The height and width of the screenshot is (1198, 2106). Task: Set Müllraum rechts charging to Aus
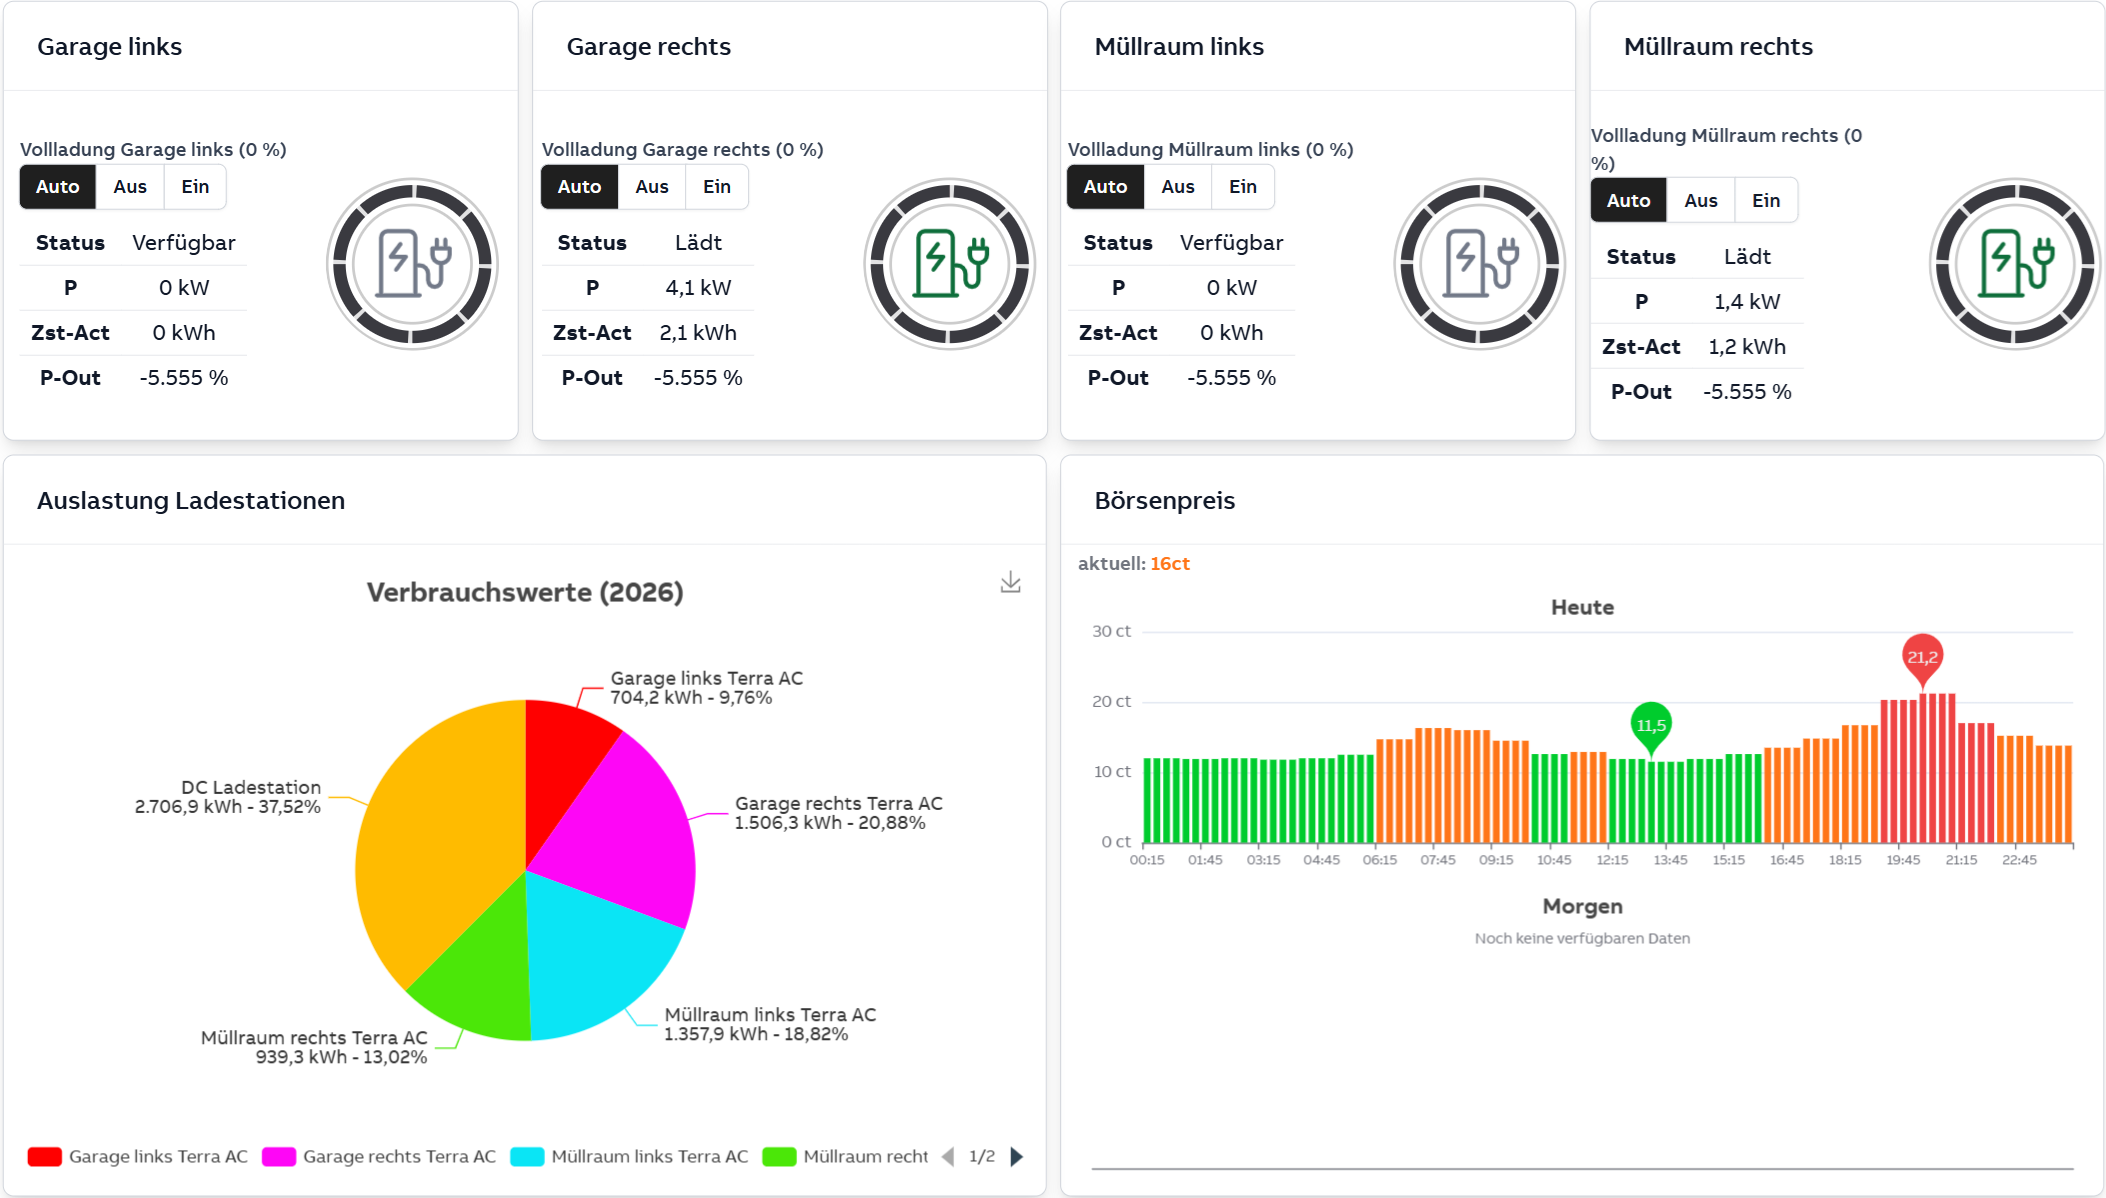click(1700, 201)
